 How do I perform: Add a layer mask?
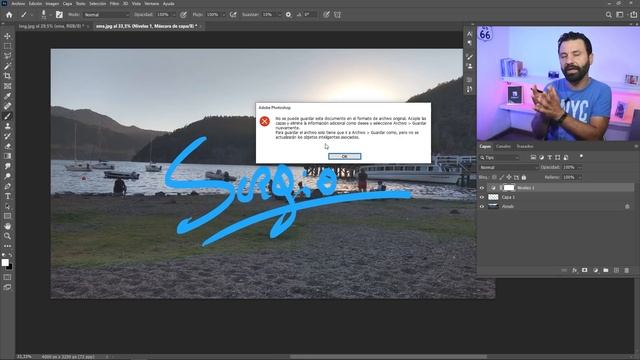pos(584,270)
